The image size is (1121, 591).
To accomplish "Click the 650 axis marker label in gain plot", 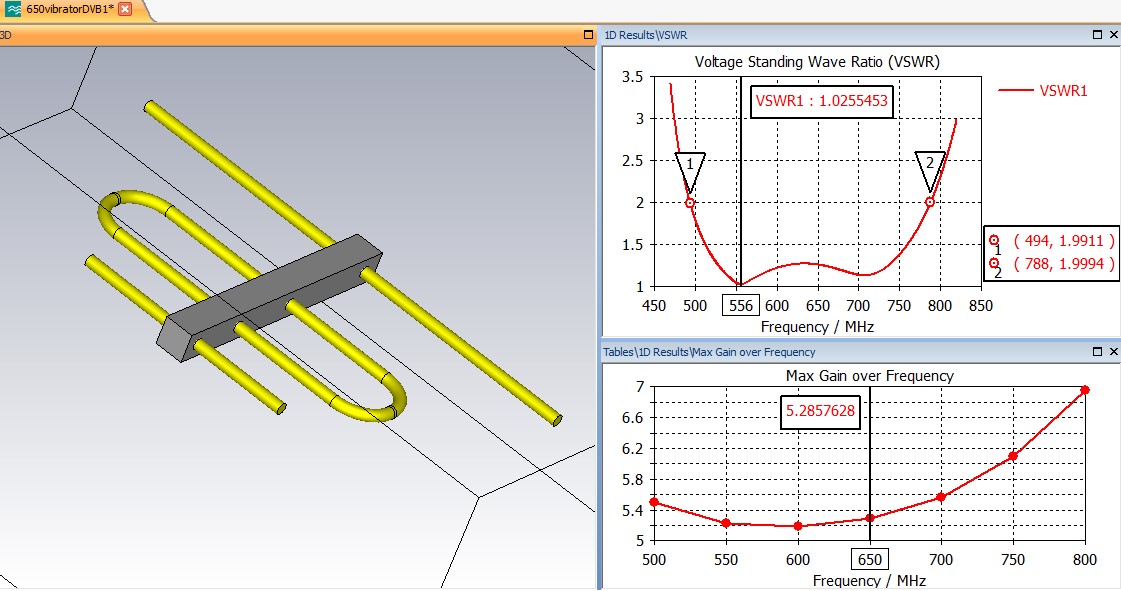I will tap(870, 560).
